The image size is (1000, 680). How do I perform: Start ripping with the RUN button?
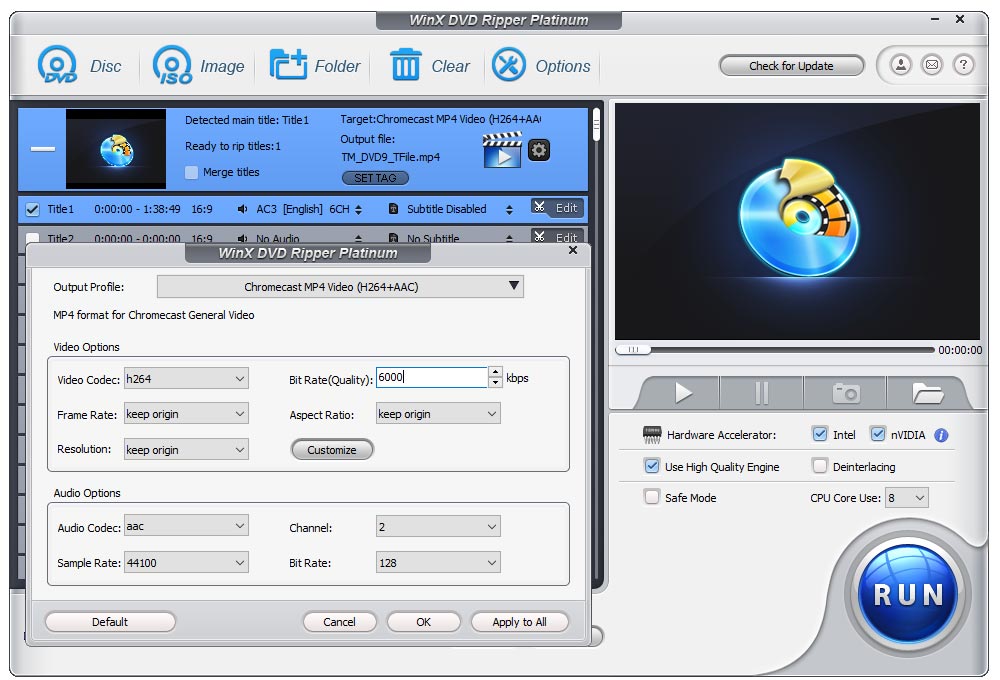pos(908,594)
